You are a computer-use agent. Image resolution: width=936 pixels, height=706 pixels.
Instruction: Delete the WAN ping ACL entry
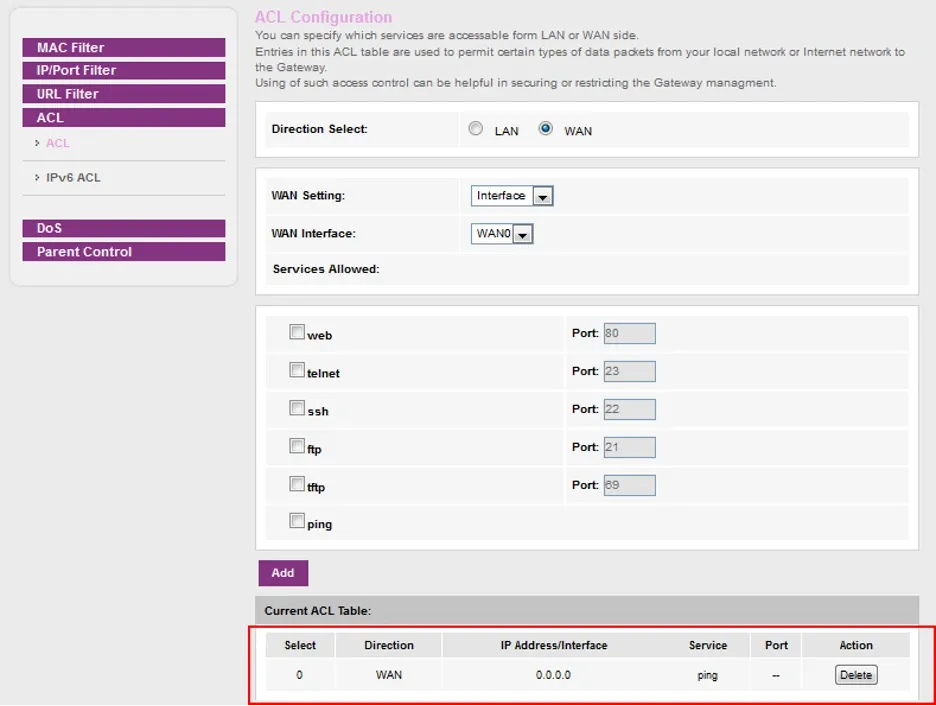[855, 675]
